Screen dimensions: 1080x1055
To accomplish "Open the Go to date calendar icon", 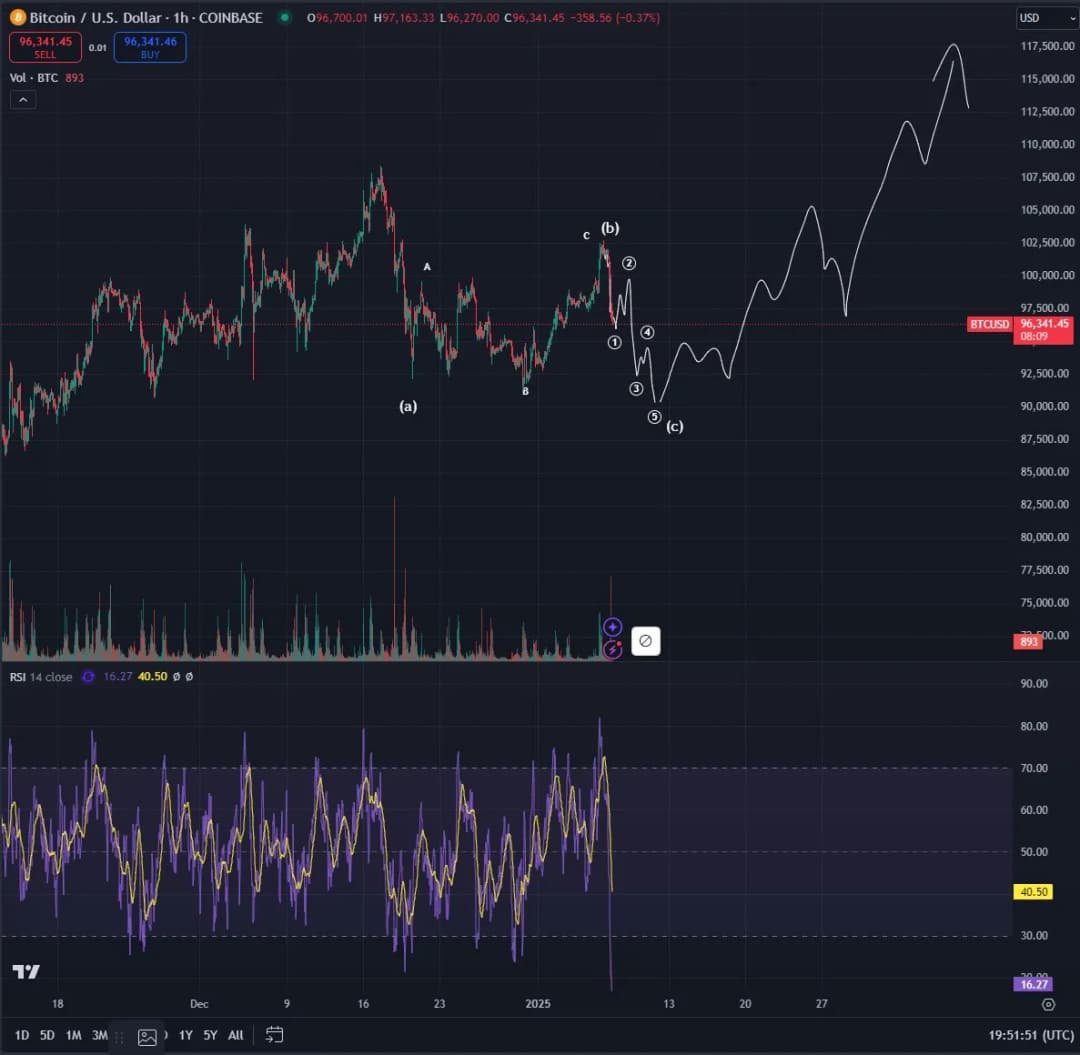I will pyautogui.click(x=275, y=1035).
